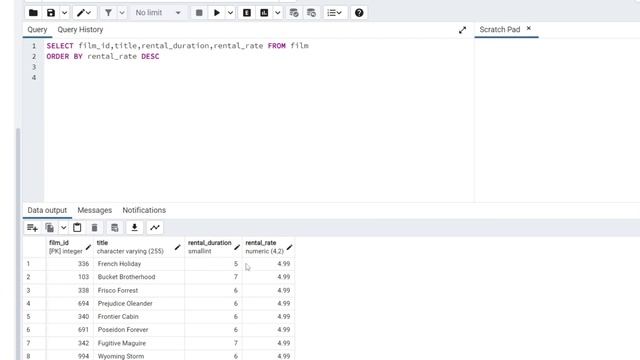Stop the running query
Image resolution: width=640 pixels, height=360 pixels.
(199, 13)
